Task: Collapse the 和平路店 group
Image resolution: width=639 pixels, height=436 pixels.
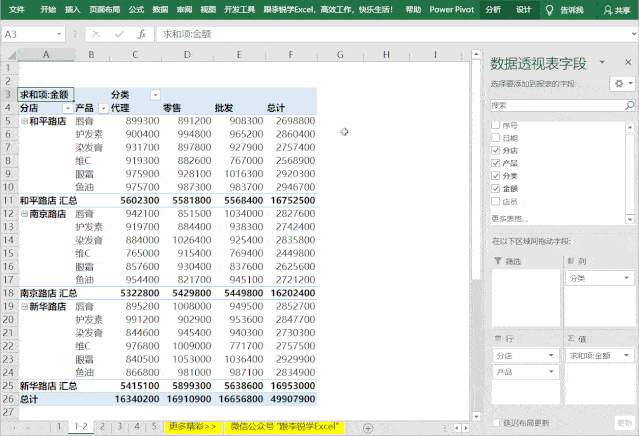Action: 24,121
